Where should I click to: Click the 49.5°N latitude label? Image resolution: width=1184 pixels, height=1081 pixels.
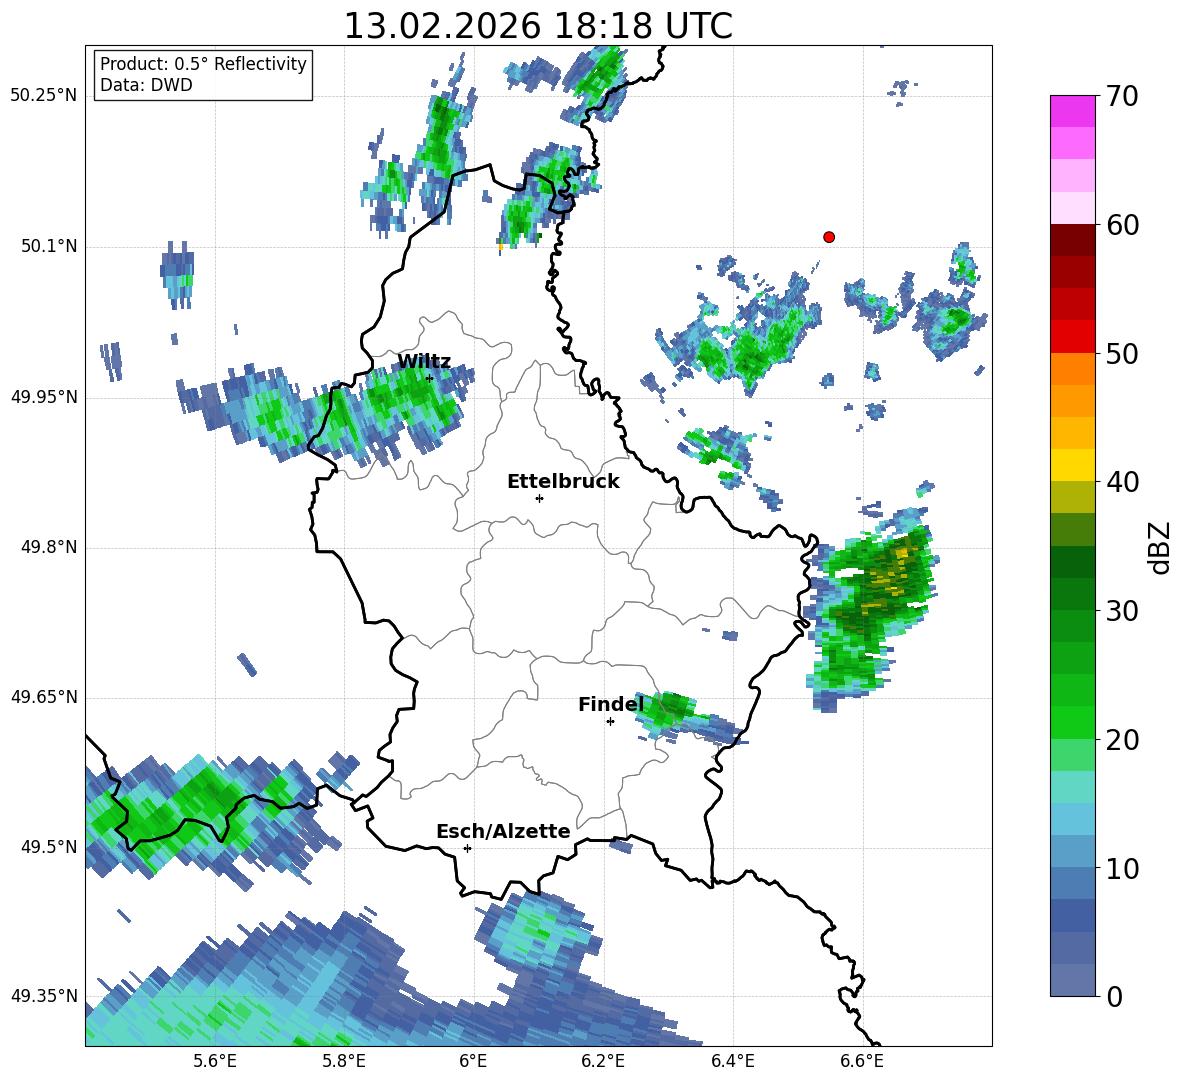pyautogui.click(x=49, y=847)
